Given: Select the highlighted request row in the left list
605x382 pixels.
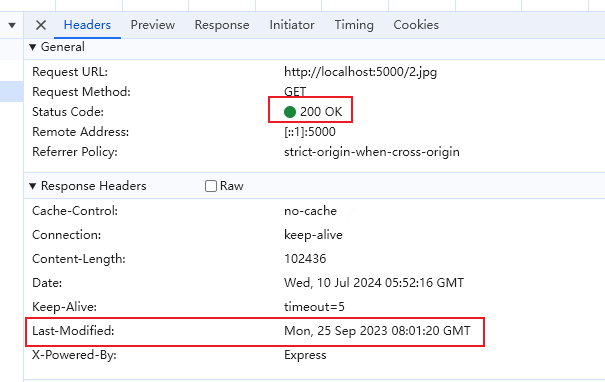Looking at the screenshot, I should pos(12,92).
